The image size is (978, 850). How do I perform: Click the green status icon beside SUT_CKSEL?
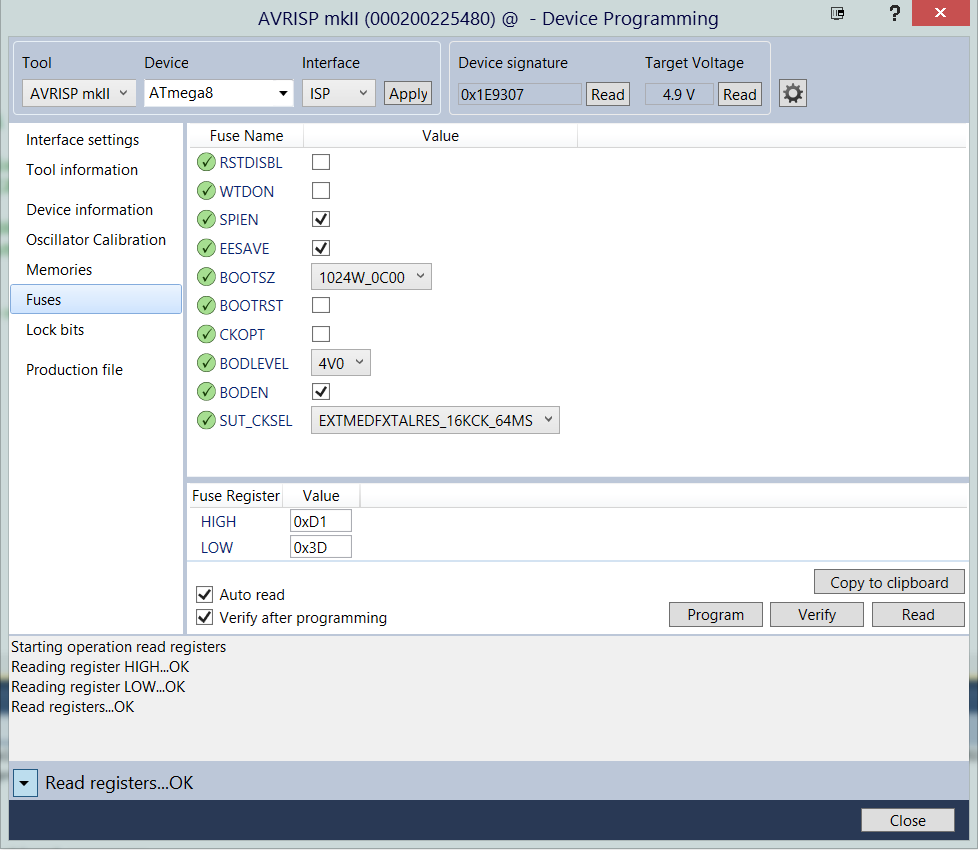click(206, 420)
